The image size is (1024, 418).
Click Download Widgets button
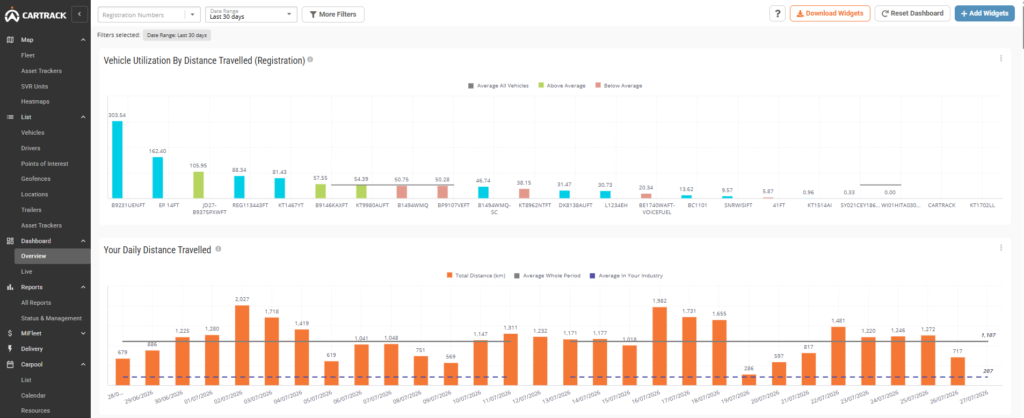(829, 14)
